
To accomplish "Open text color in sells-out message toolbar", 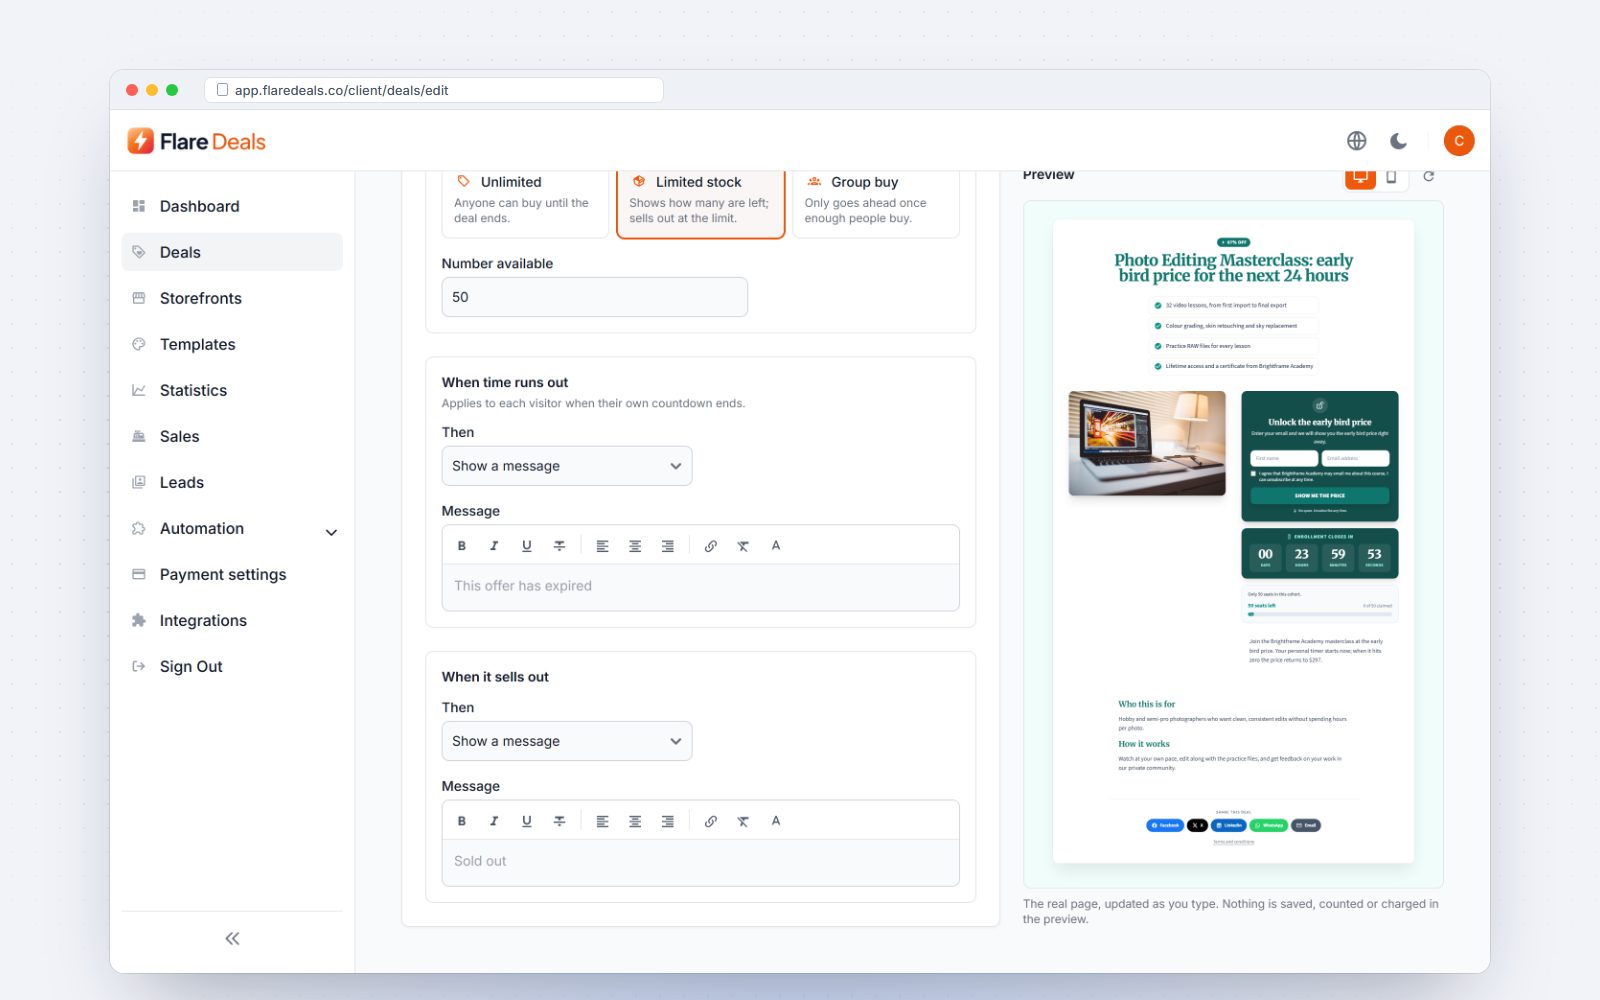I will (776, 821).
